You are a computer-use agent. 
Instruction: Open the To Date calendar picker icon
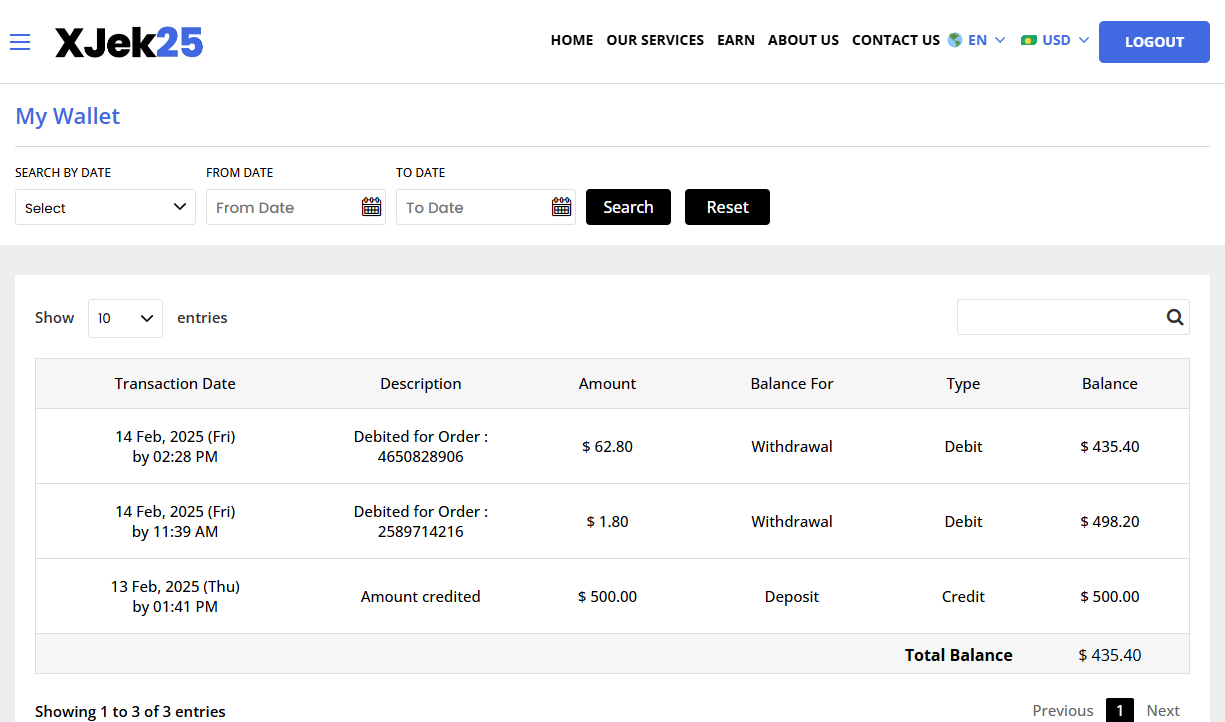[x=561, y=207]
